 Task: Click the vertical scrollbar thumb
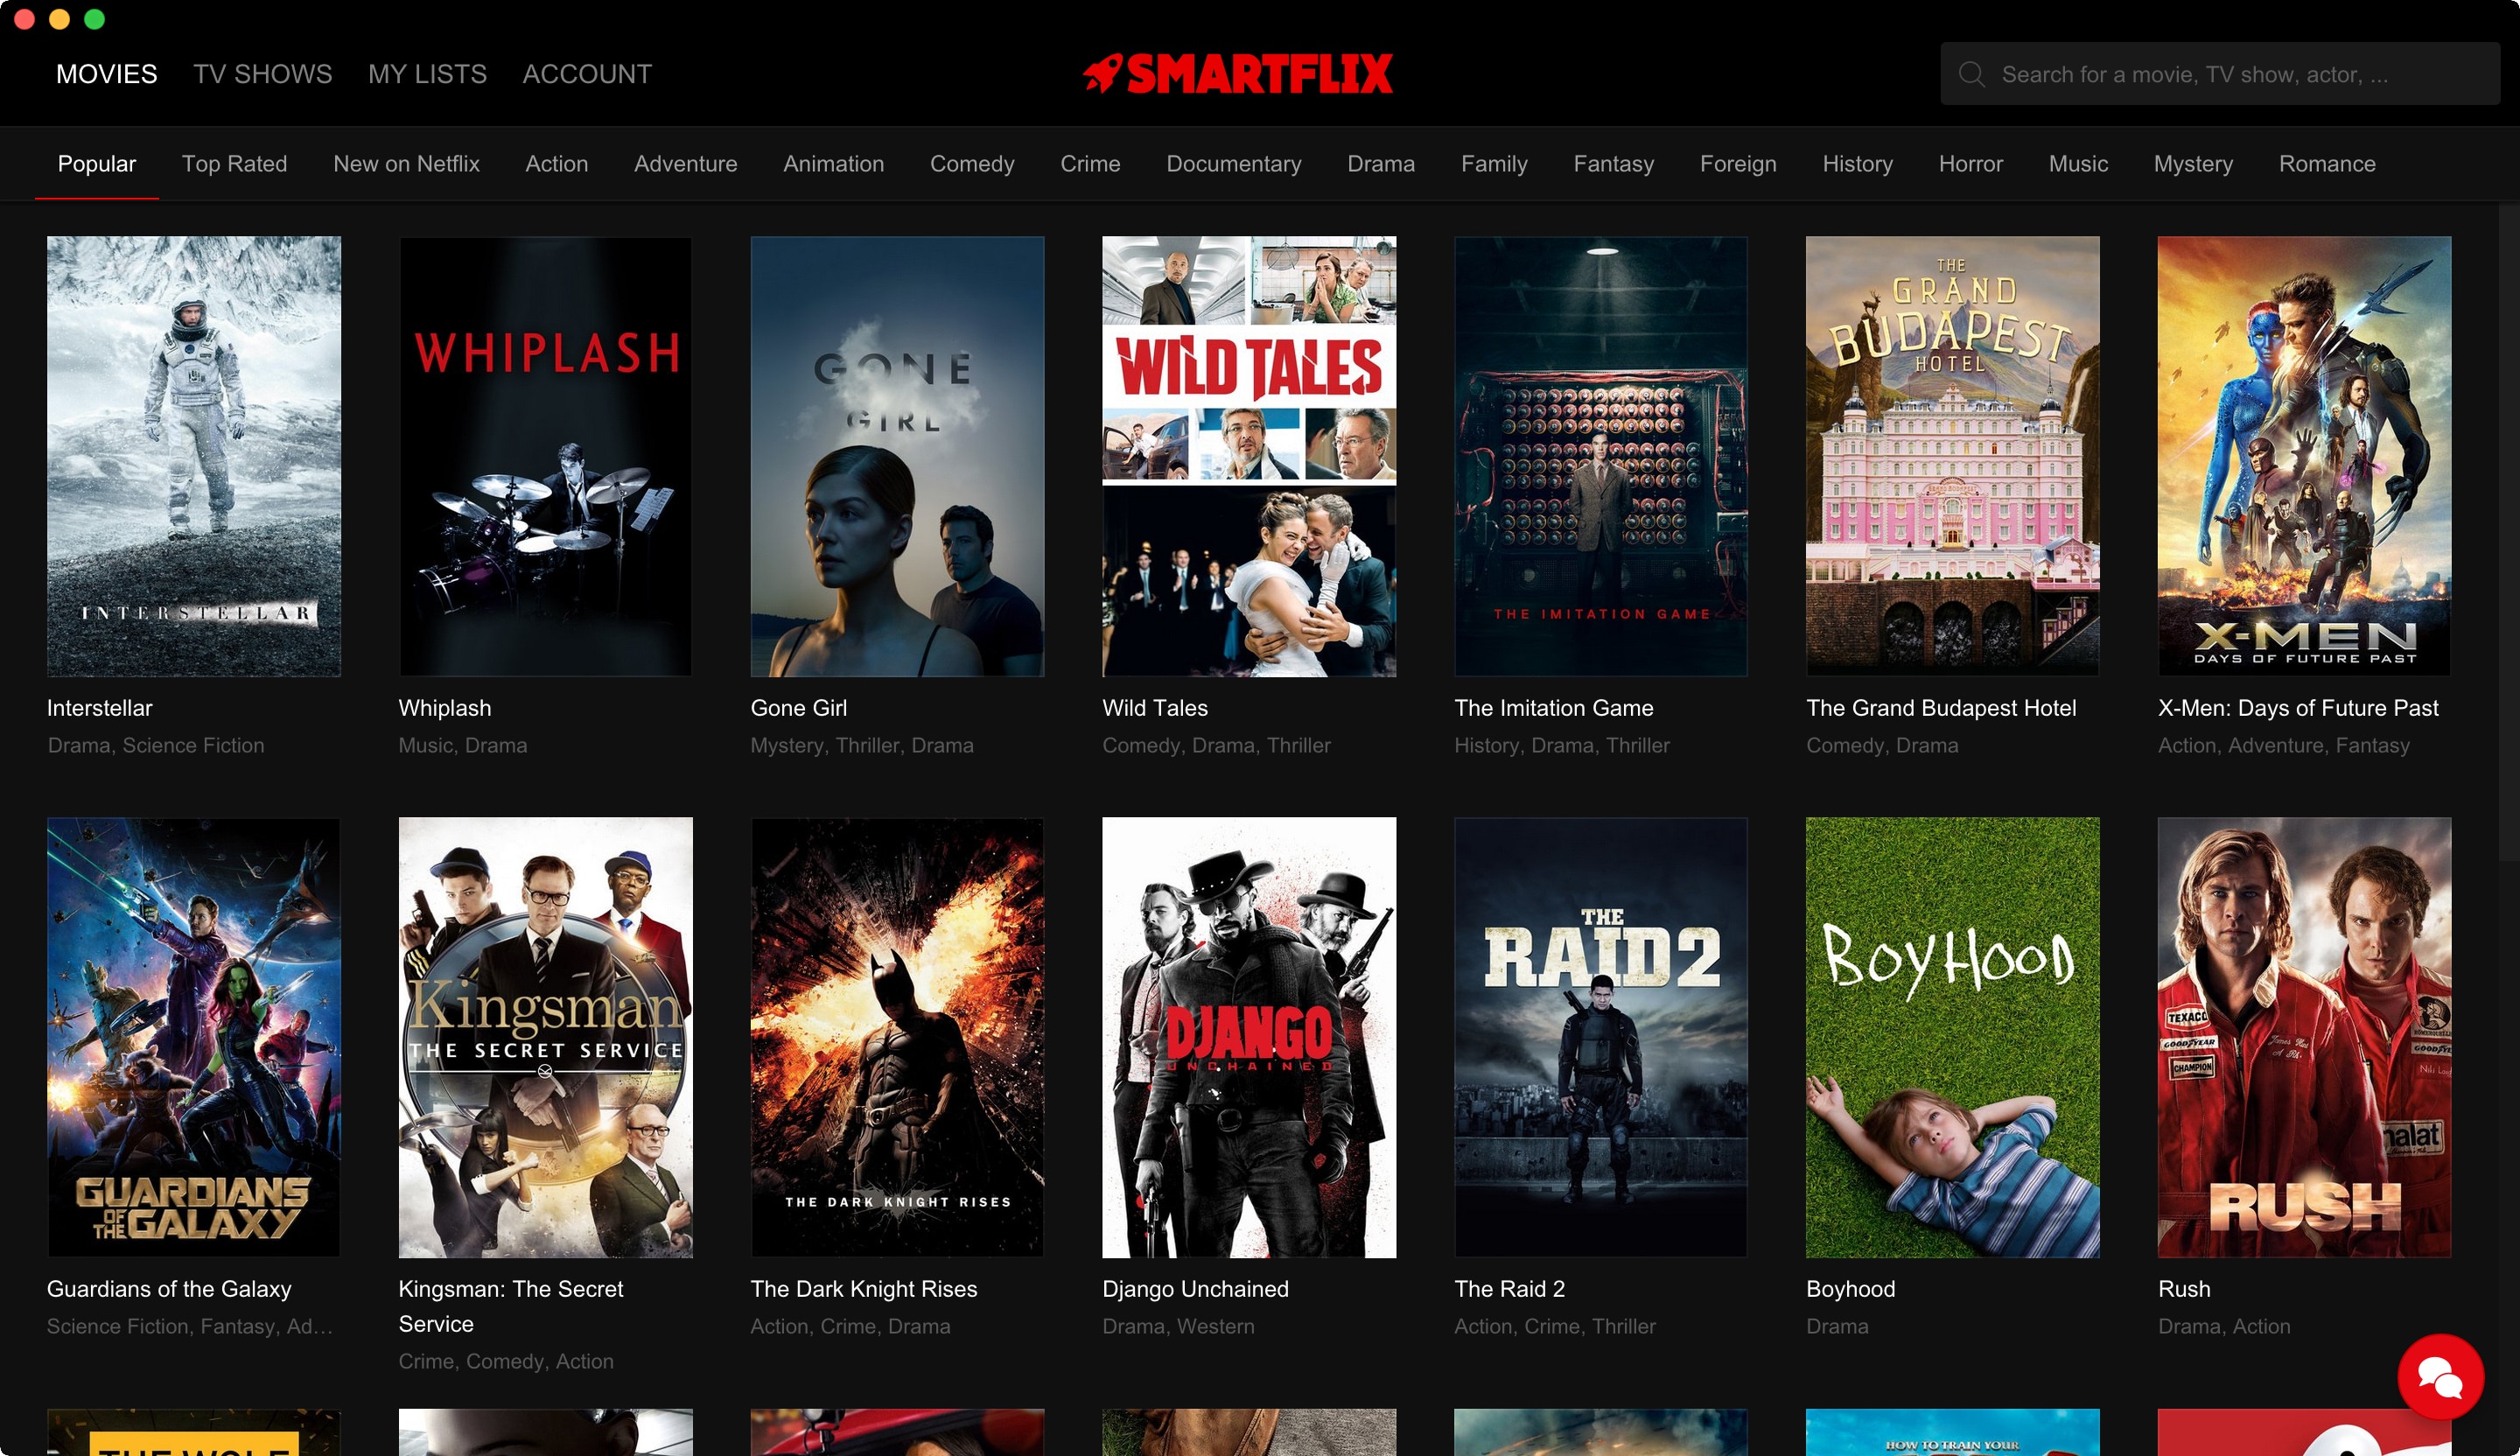2510,530
